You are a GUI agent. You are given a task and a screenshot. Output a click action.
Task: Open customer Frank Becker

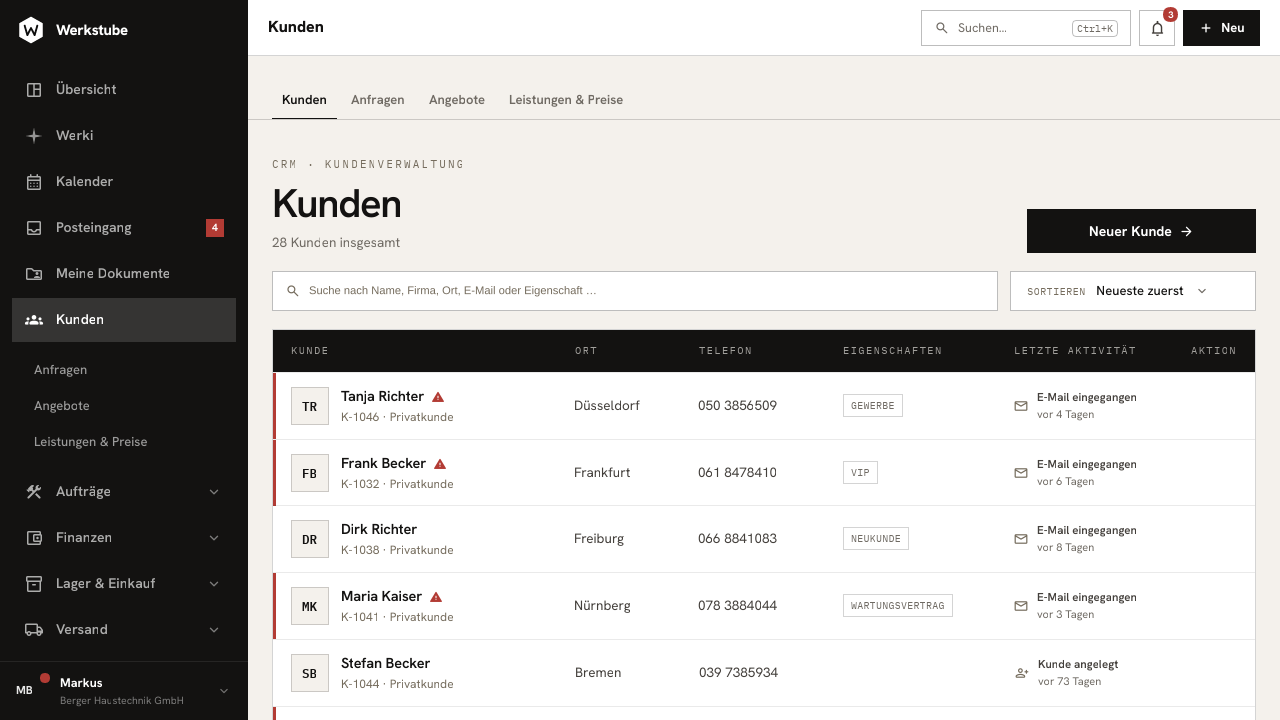(x=383, y=464)
